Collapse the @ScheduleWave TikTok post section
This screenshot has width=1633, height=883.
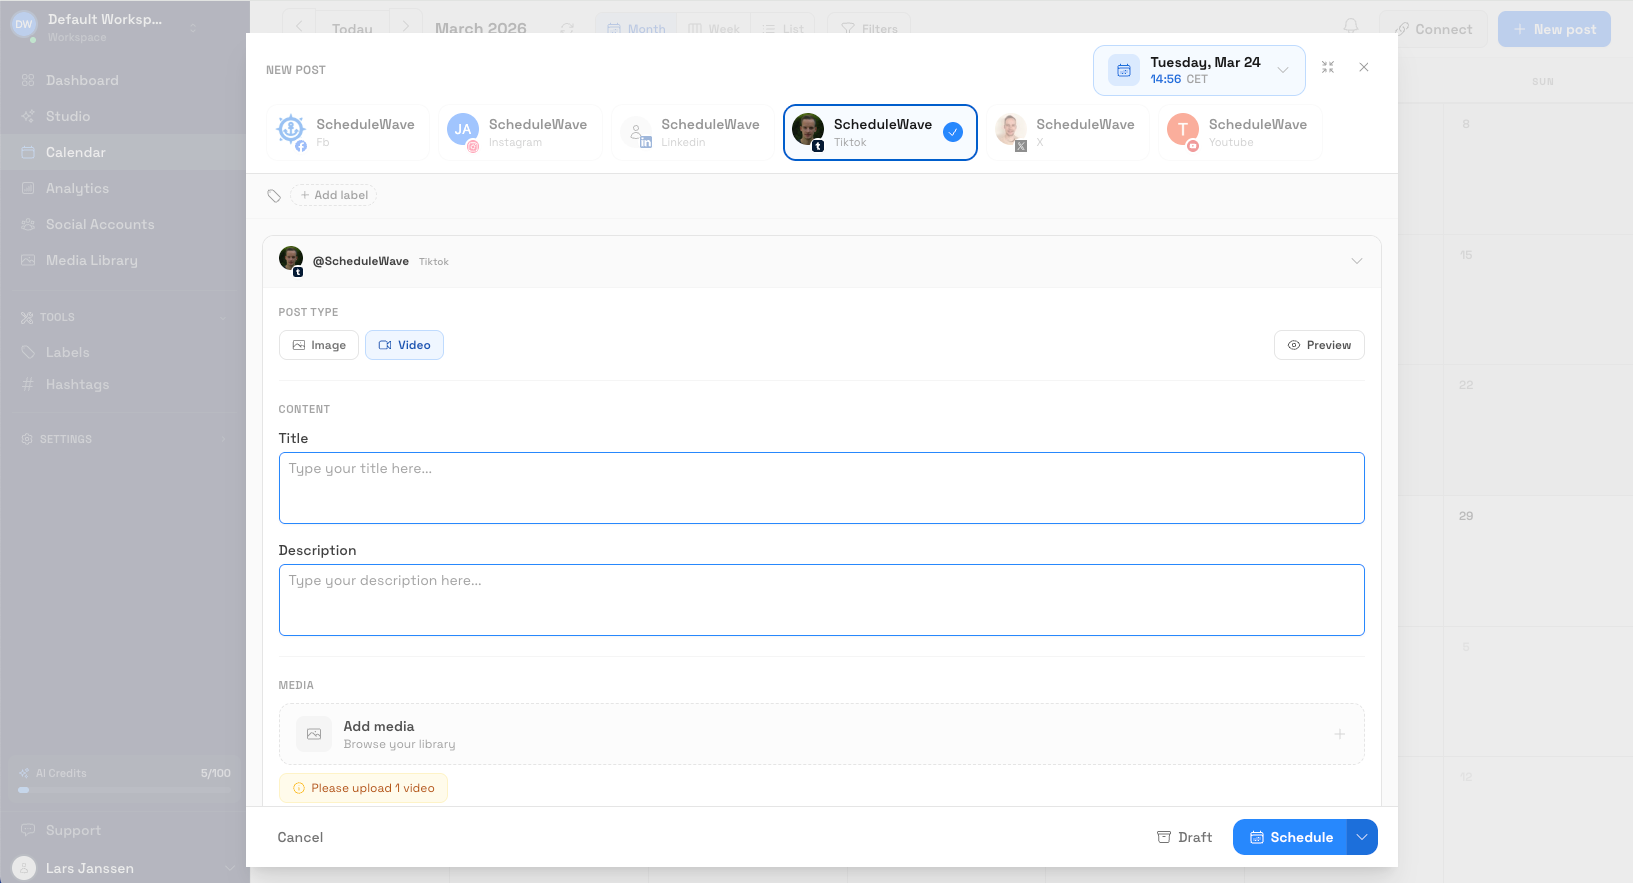1356,261
